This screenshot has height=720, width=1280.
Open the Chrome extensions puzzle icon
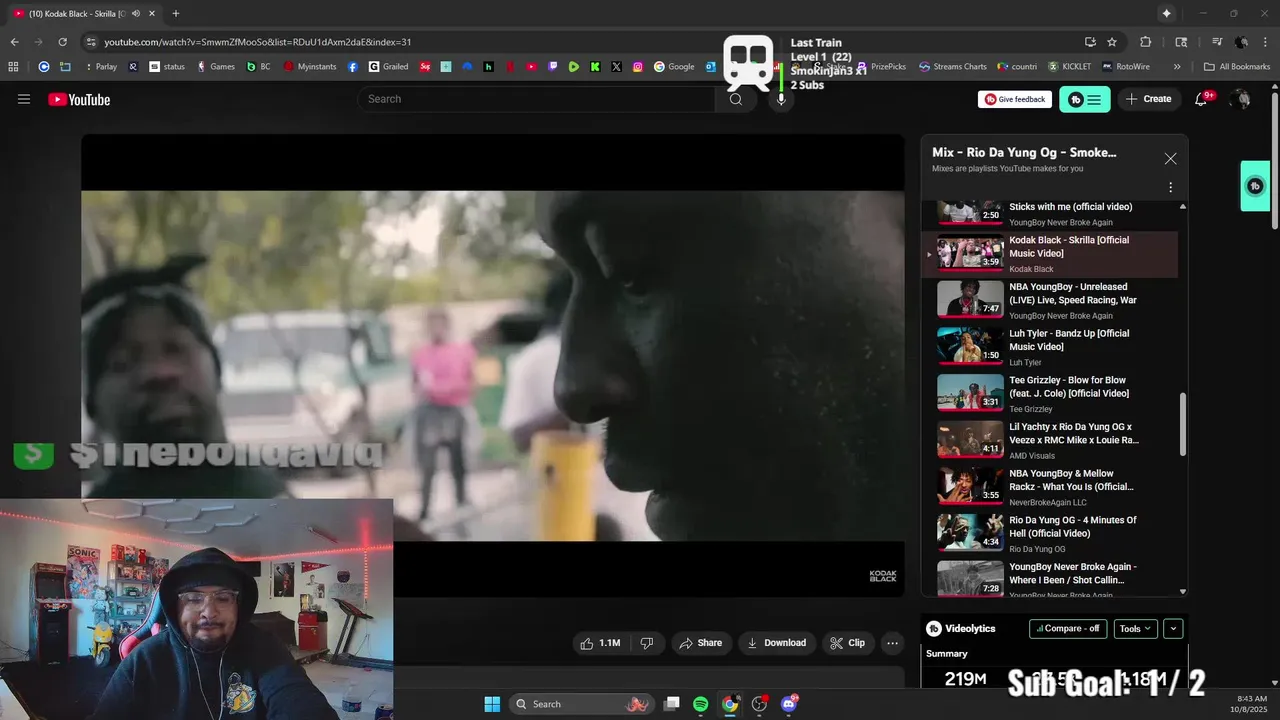pos(1146,42)
